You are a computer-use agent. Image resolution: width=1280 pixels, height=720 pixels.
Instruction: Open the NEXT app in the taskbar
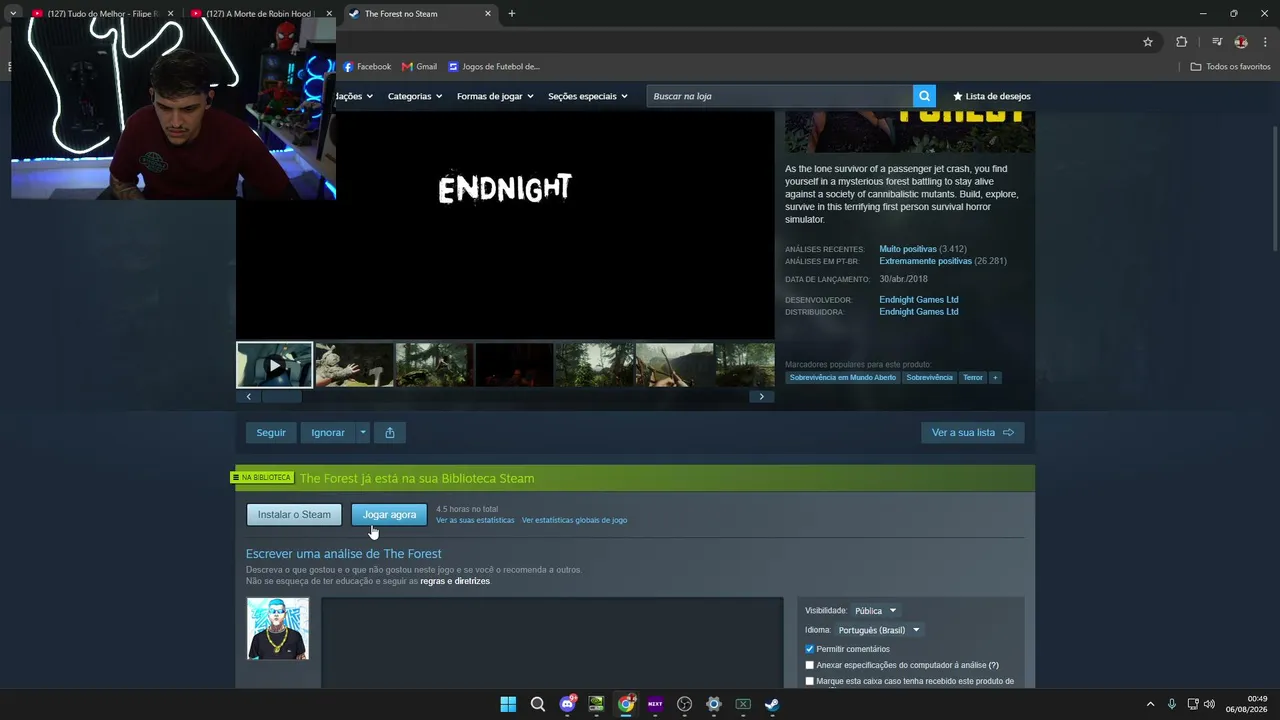655,704
